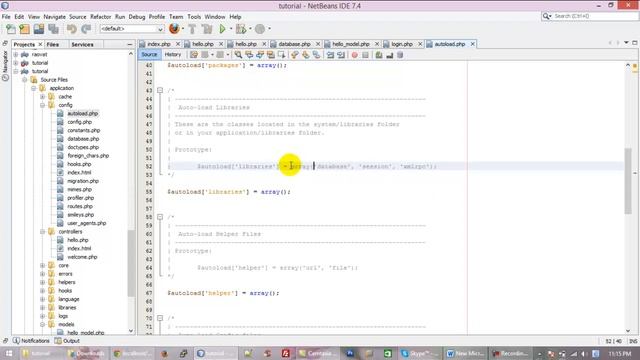
Task: Switch to the Files panel tab
Action: [53, 44]
